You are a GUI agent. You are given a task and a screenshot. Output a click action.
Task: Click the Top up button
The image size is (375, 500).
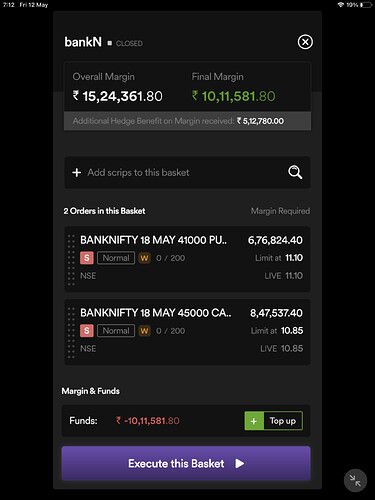(x=274, y=421)
